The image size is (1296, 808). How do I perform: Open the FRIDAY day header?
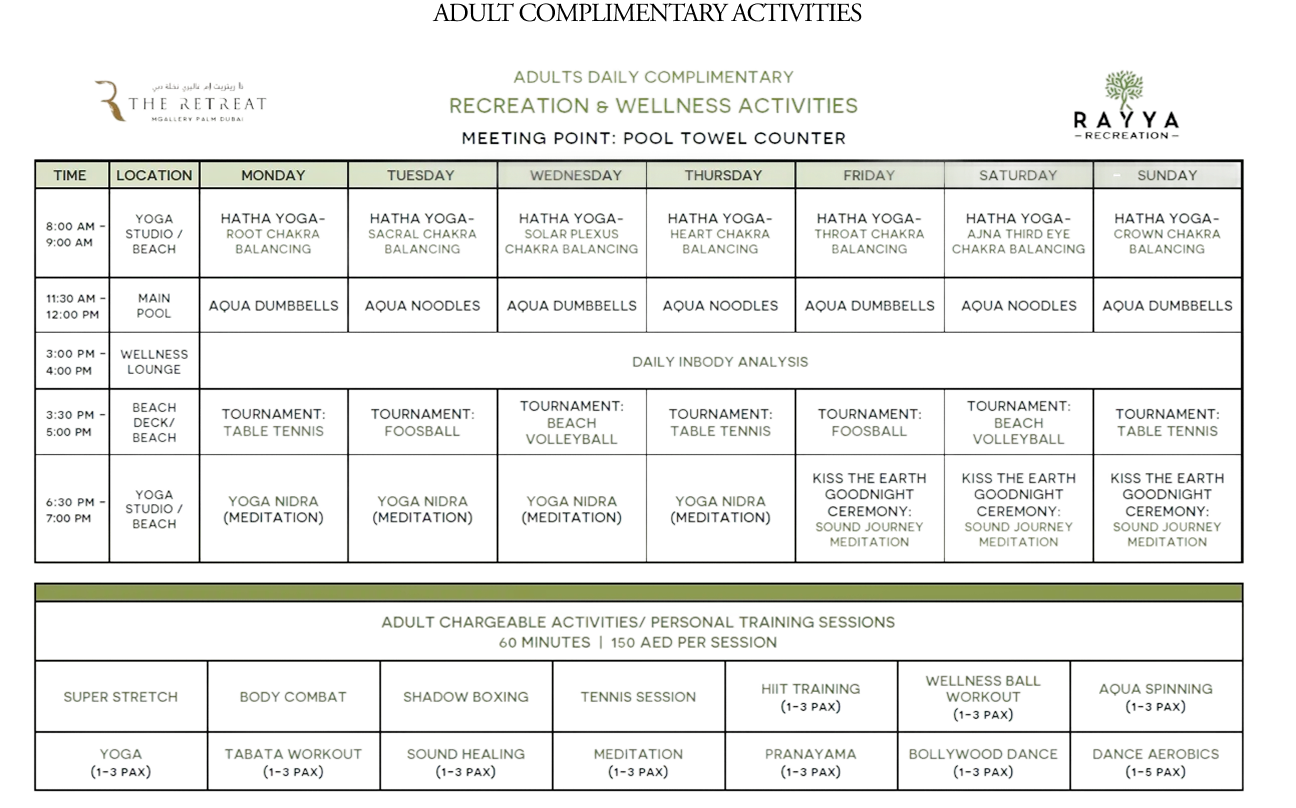(x=868, y=174)
